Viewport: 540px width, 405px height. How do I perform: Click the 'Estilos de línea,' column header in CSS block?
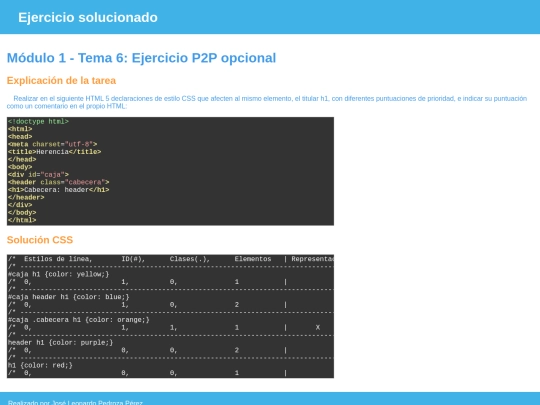pos(58,259)
